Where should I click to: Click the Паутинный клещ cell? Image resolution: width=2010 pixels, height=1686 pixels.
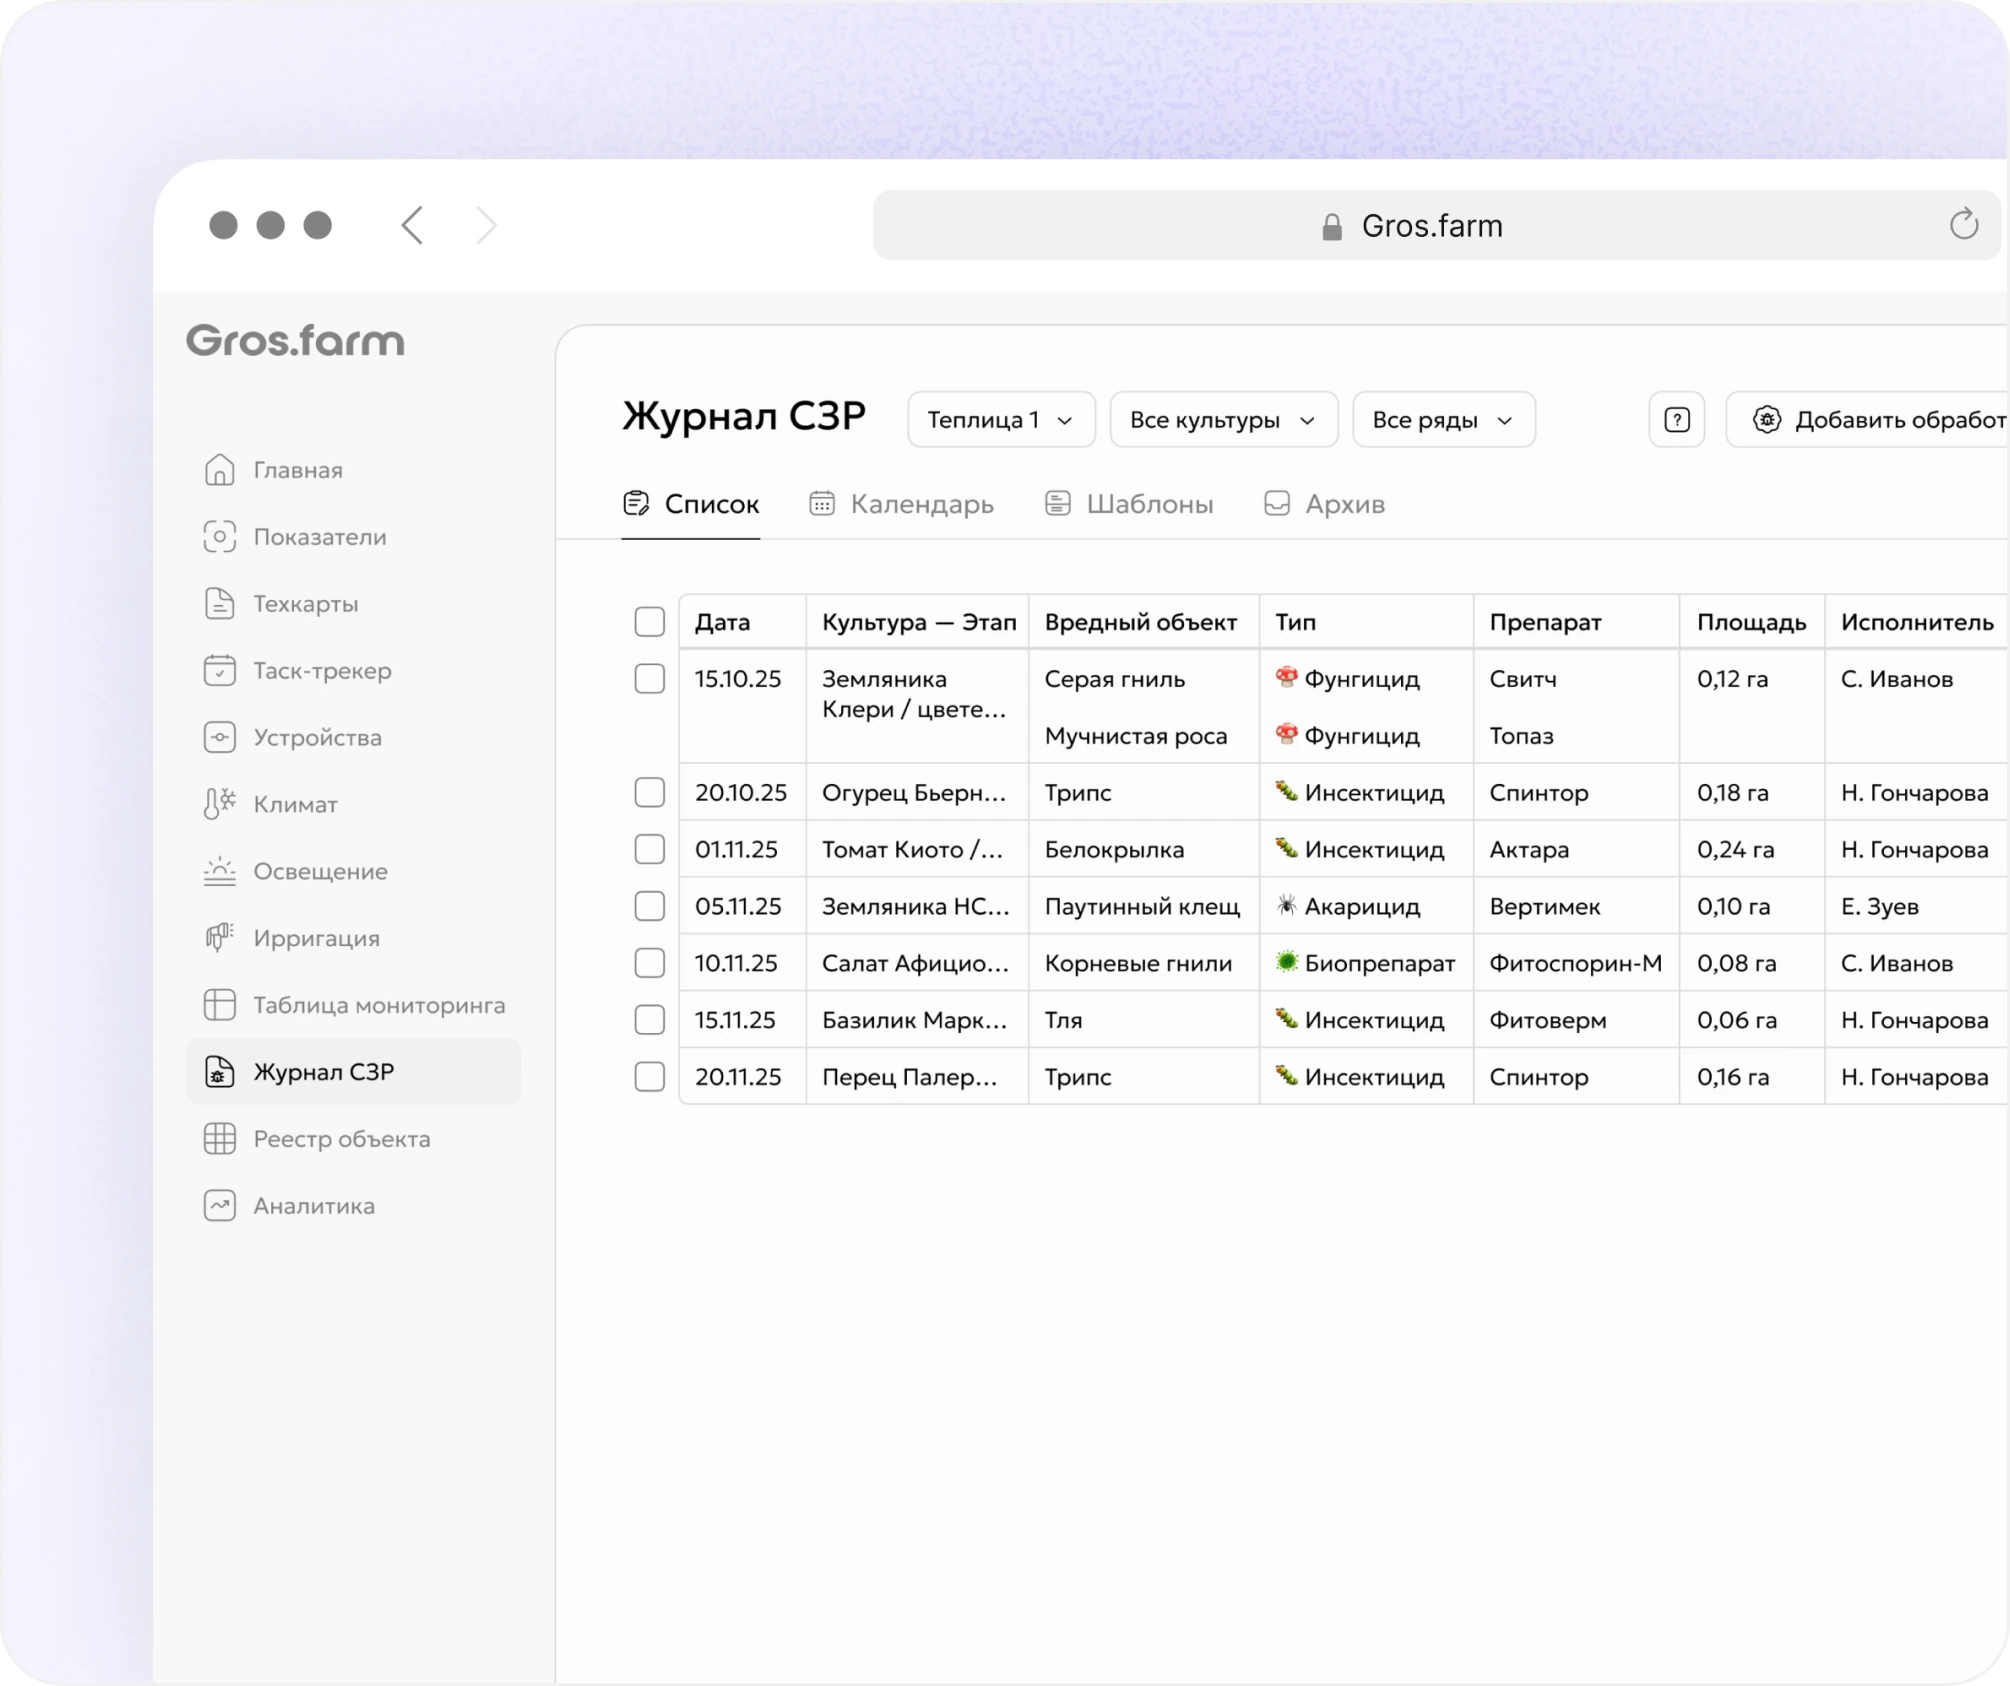tap(1142, 906)
